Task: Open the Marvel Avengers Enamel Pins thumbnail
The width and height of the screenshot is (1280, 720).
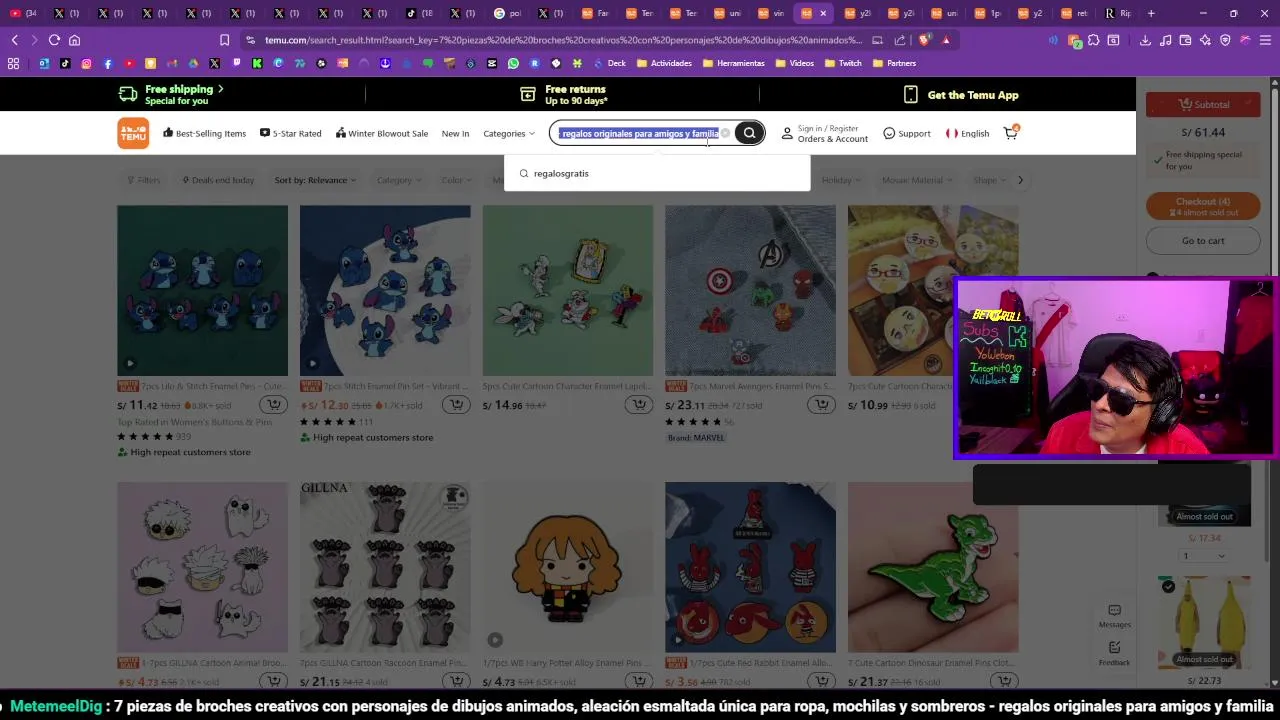Action: point(750,290)
